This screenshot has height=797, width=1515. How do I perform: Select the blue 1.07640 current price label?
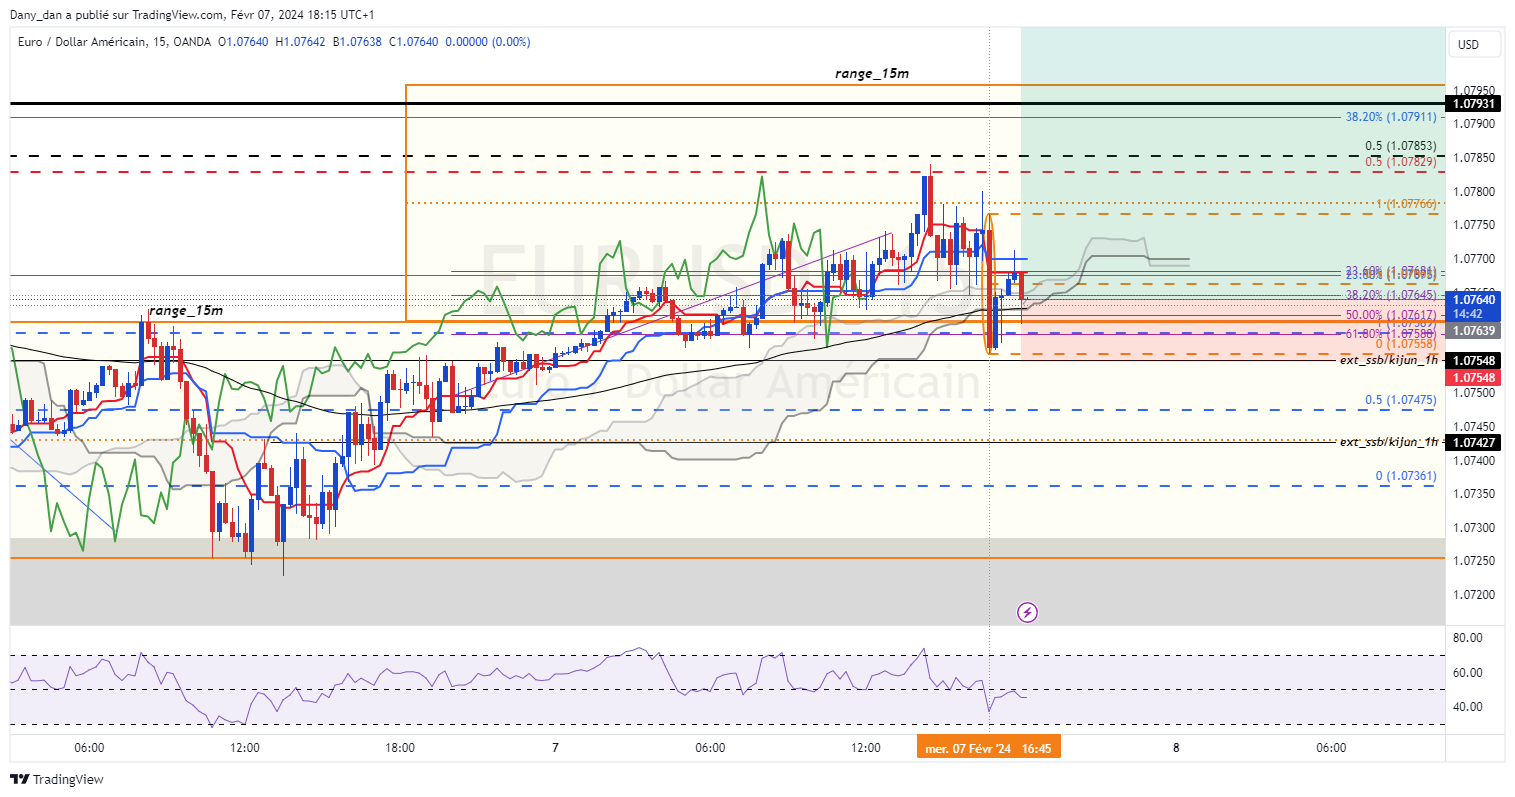[x=1474, y=300]
